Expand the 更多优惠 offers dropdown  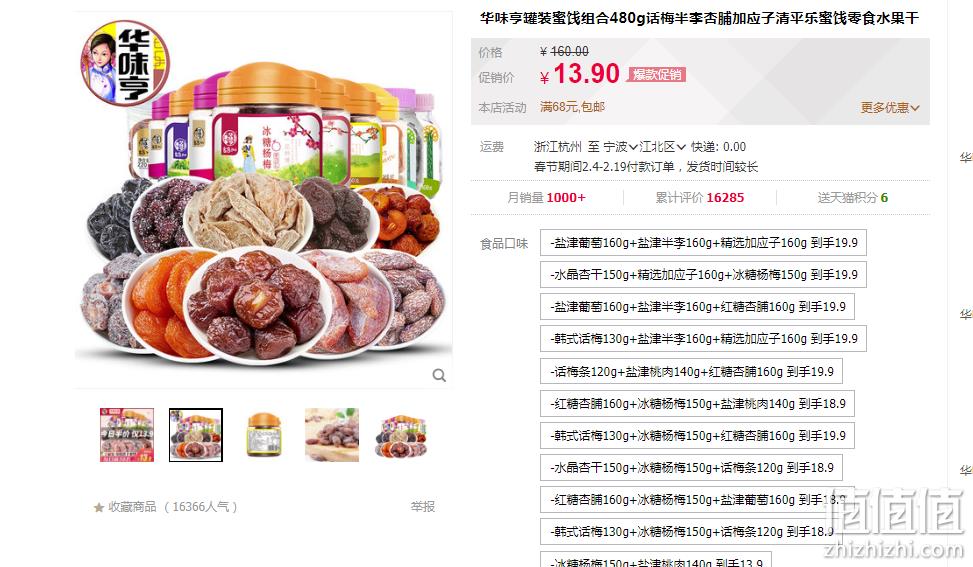click(889, 108)
